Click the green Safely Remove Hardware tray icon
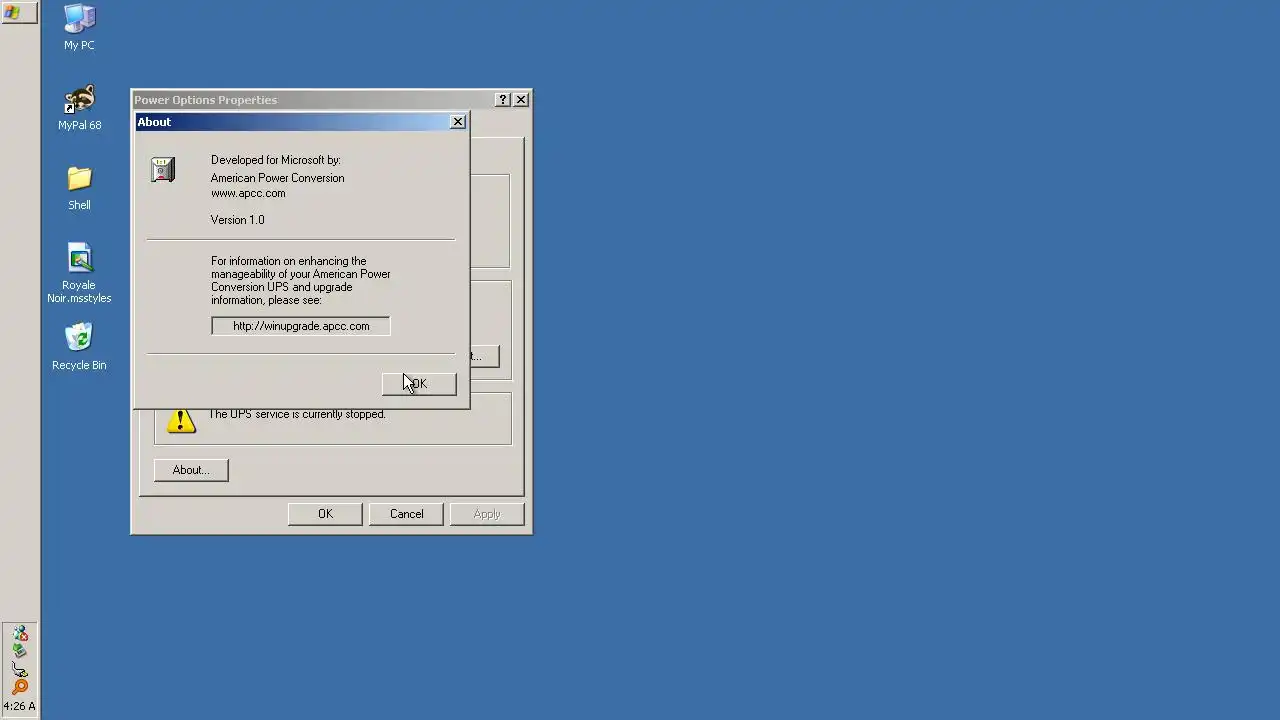 pyautogui.click(x=19, y=651)
